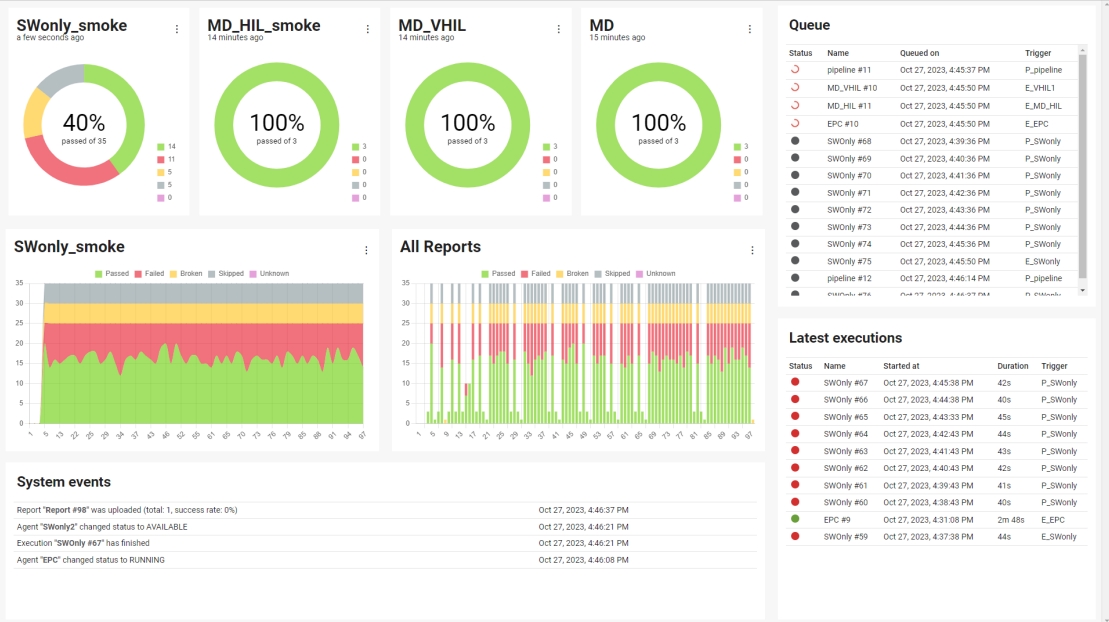1109x622 pixels.
Task: Click the gray status dot for SWOnly #69
Action: pos(795,158)
